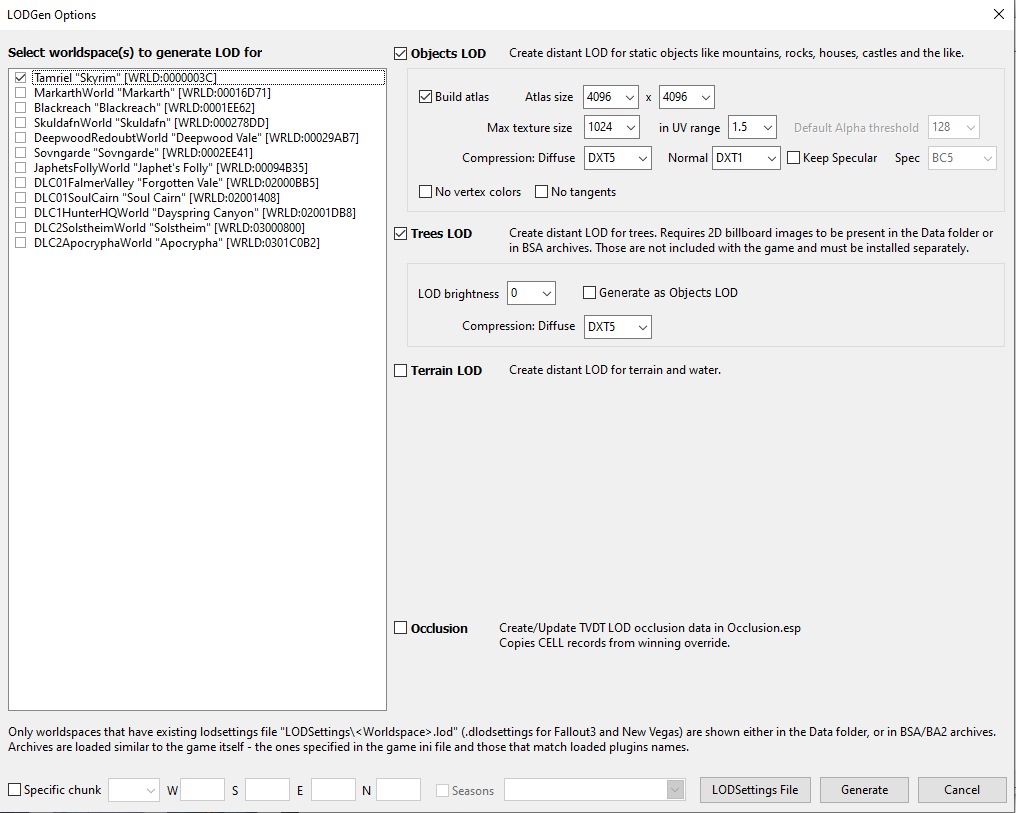Screen dimensions: 1016x813
Task: Enable the No vertex colors option
Action: tap(426, 192)
